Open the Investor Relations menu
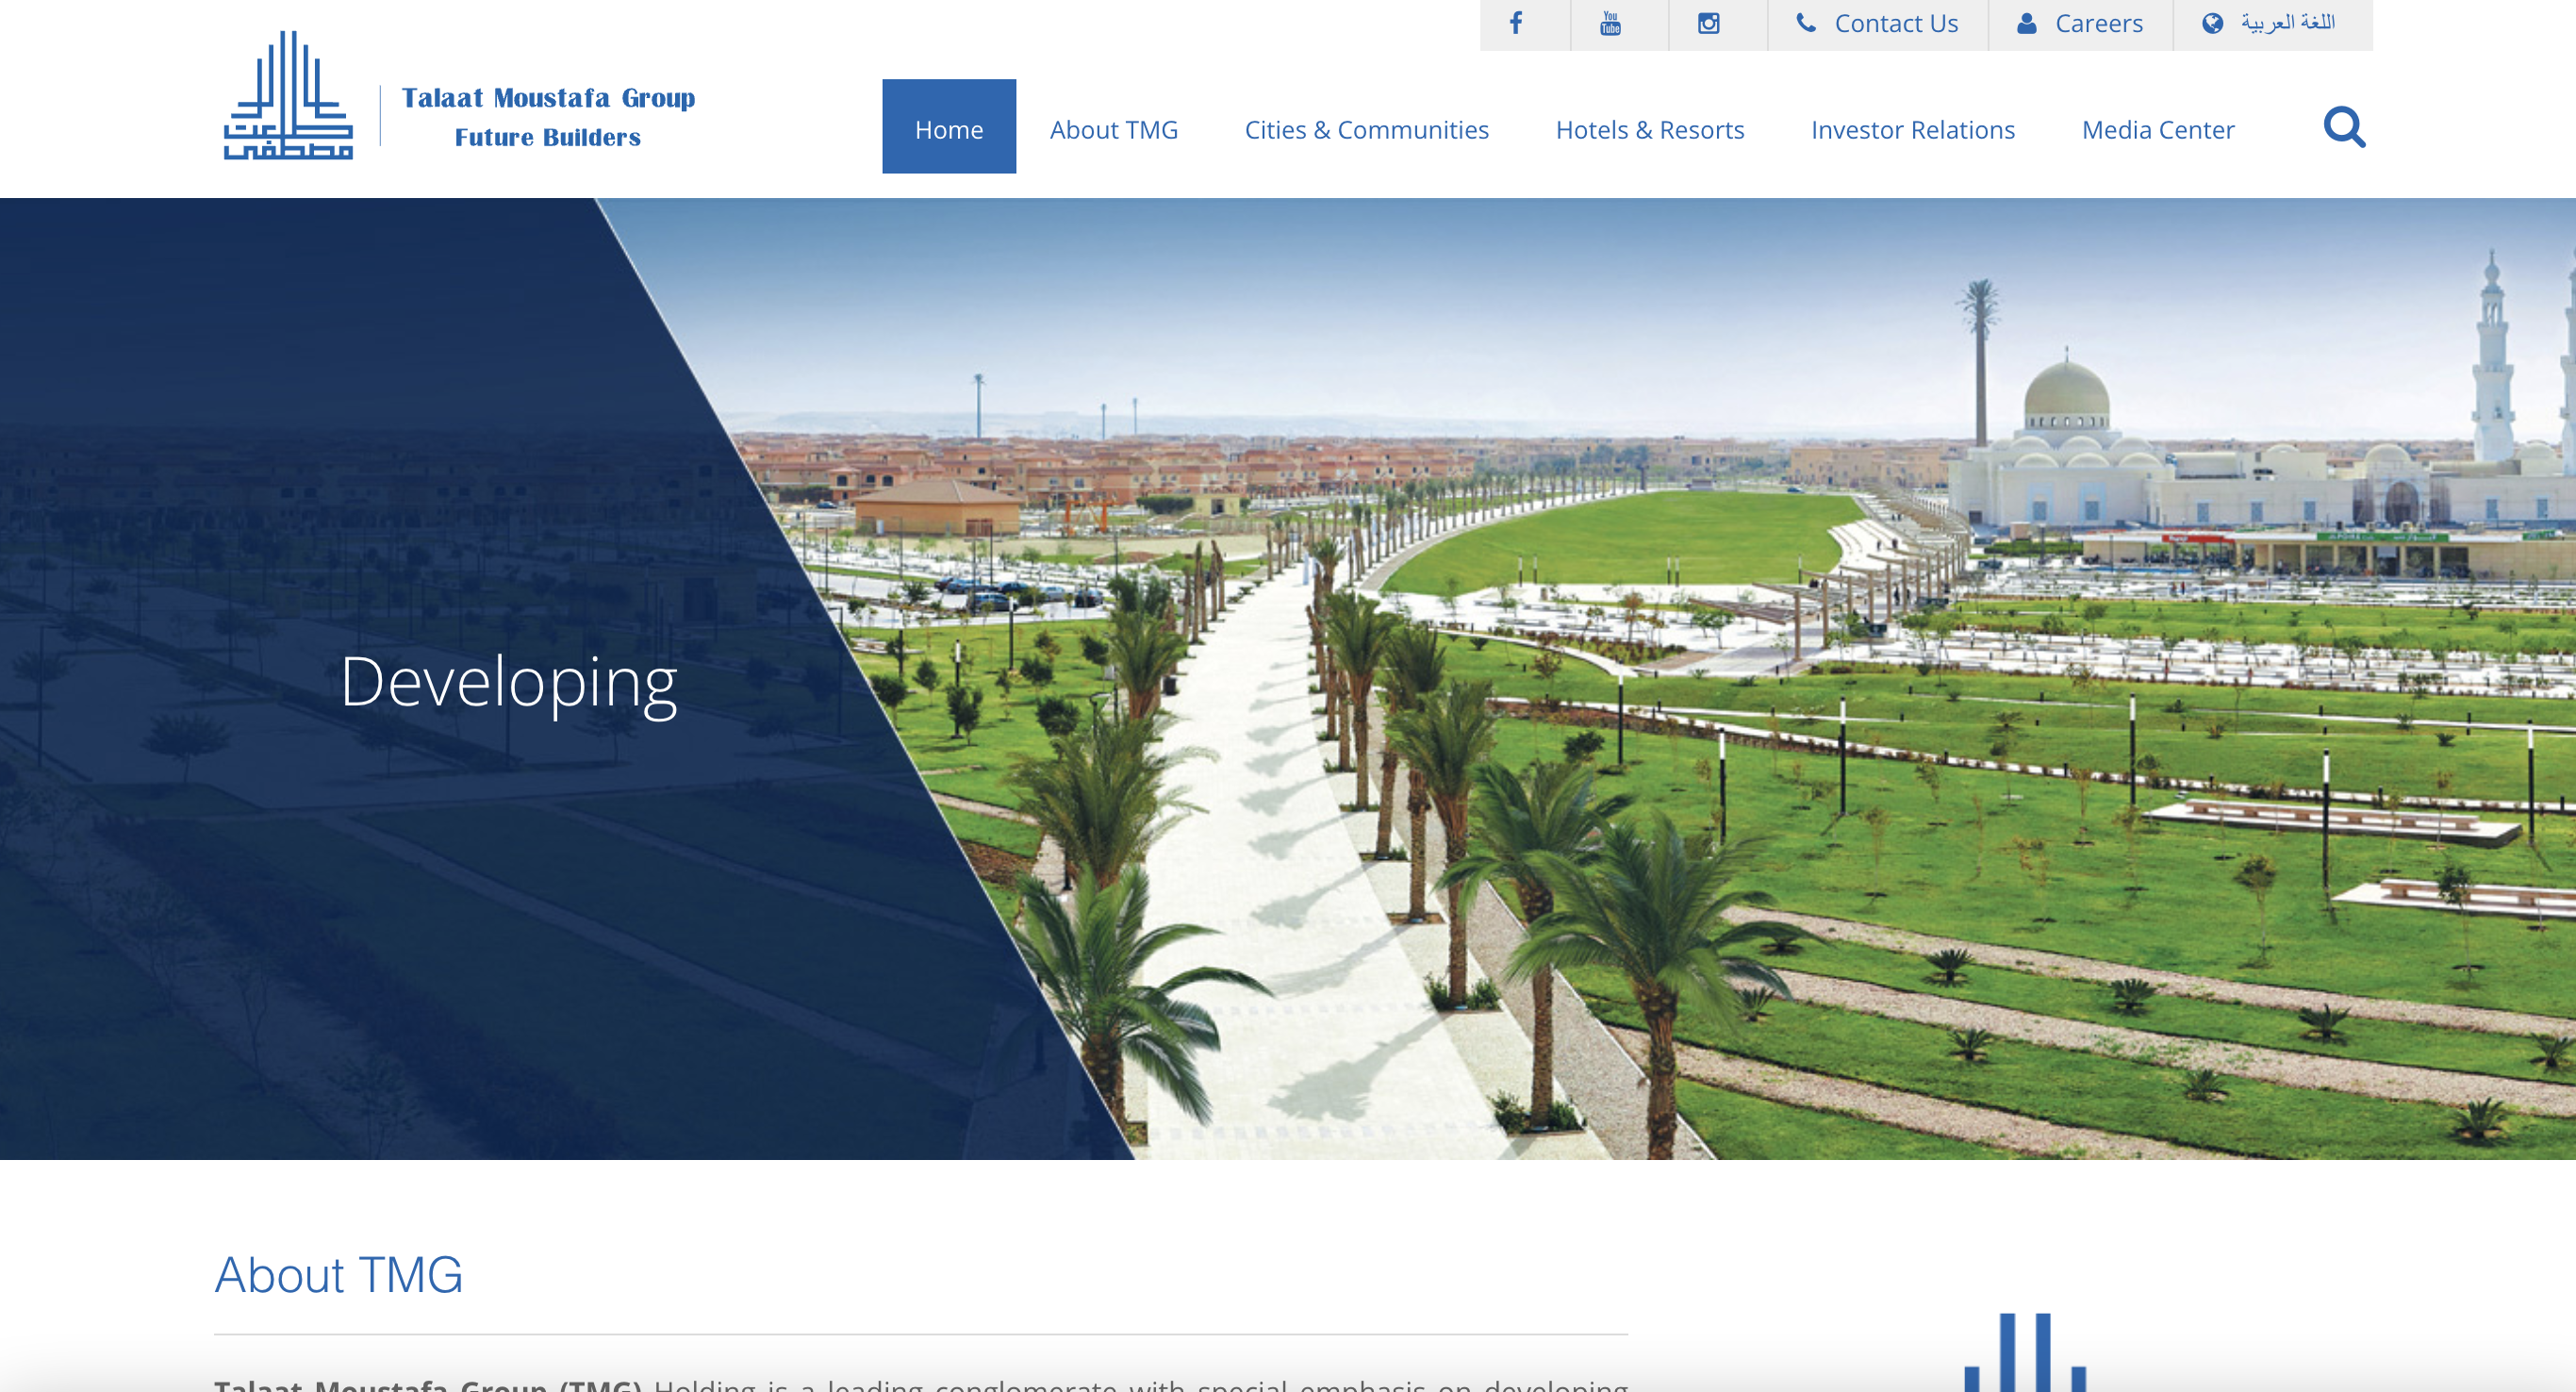Image resolution: width=2576 pixels, height=1392 pixels. point(1912,130)
